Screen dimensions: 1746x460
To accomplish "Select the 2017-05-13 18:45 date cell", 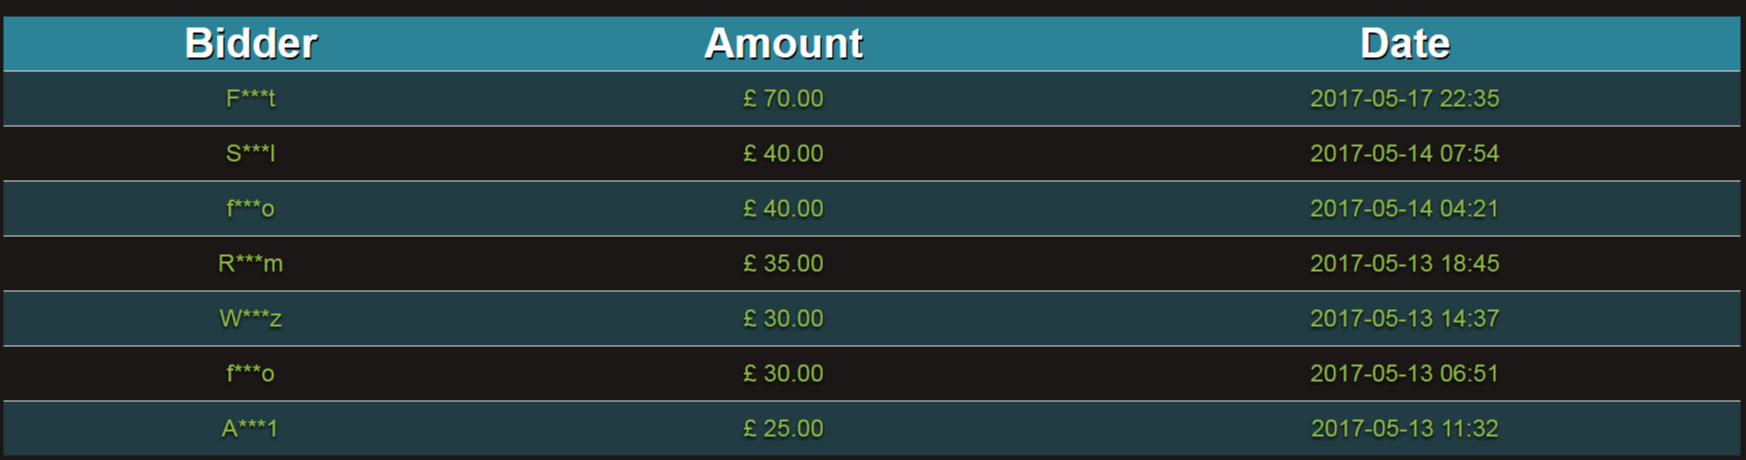I will (x=1404, y=264).
